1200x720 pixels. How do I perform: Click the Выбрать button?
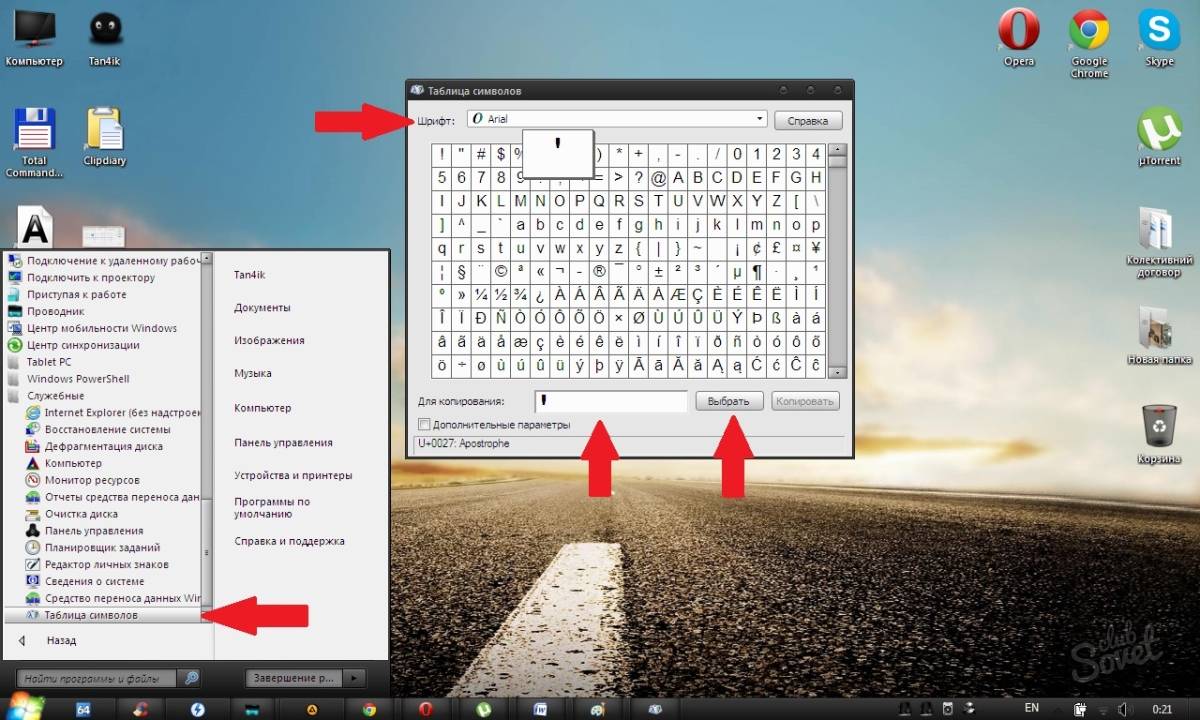728,401
